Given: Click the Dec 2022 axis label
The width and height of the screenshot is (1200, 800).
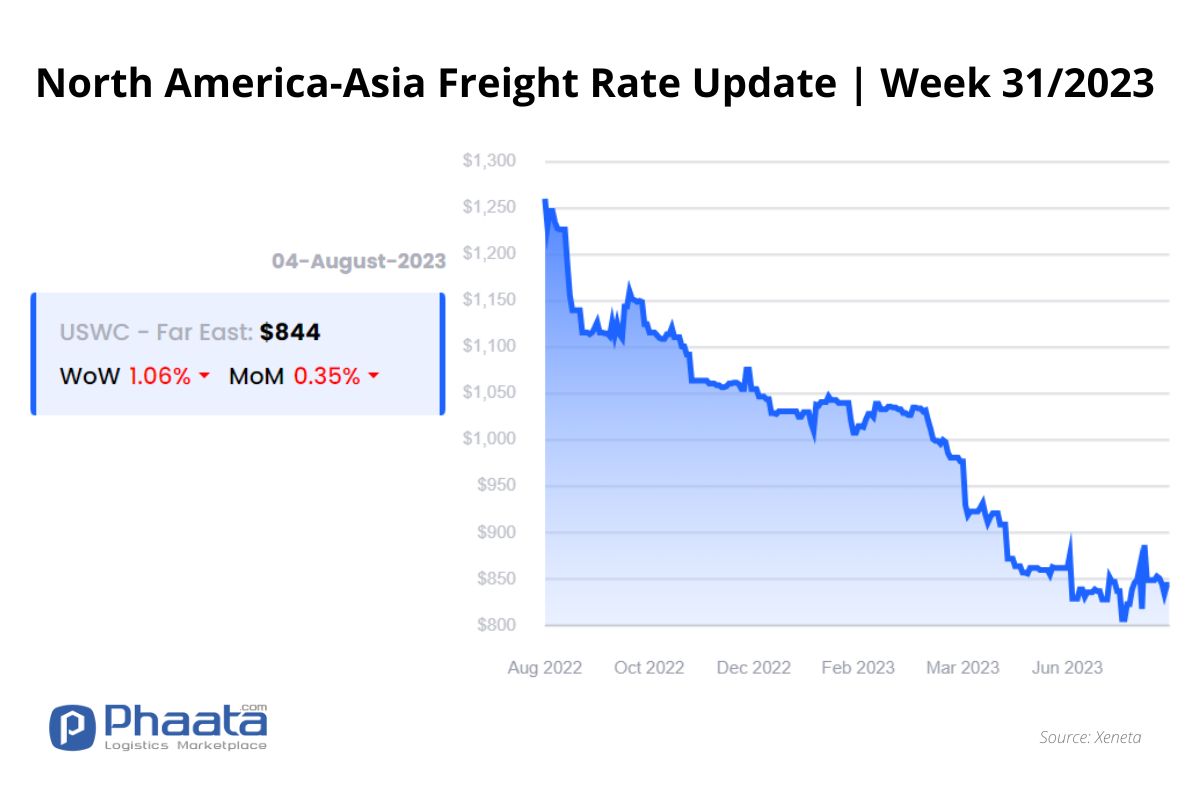Looking at the screenshot, I should tap(753, 667).
